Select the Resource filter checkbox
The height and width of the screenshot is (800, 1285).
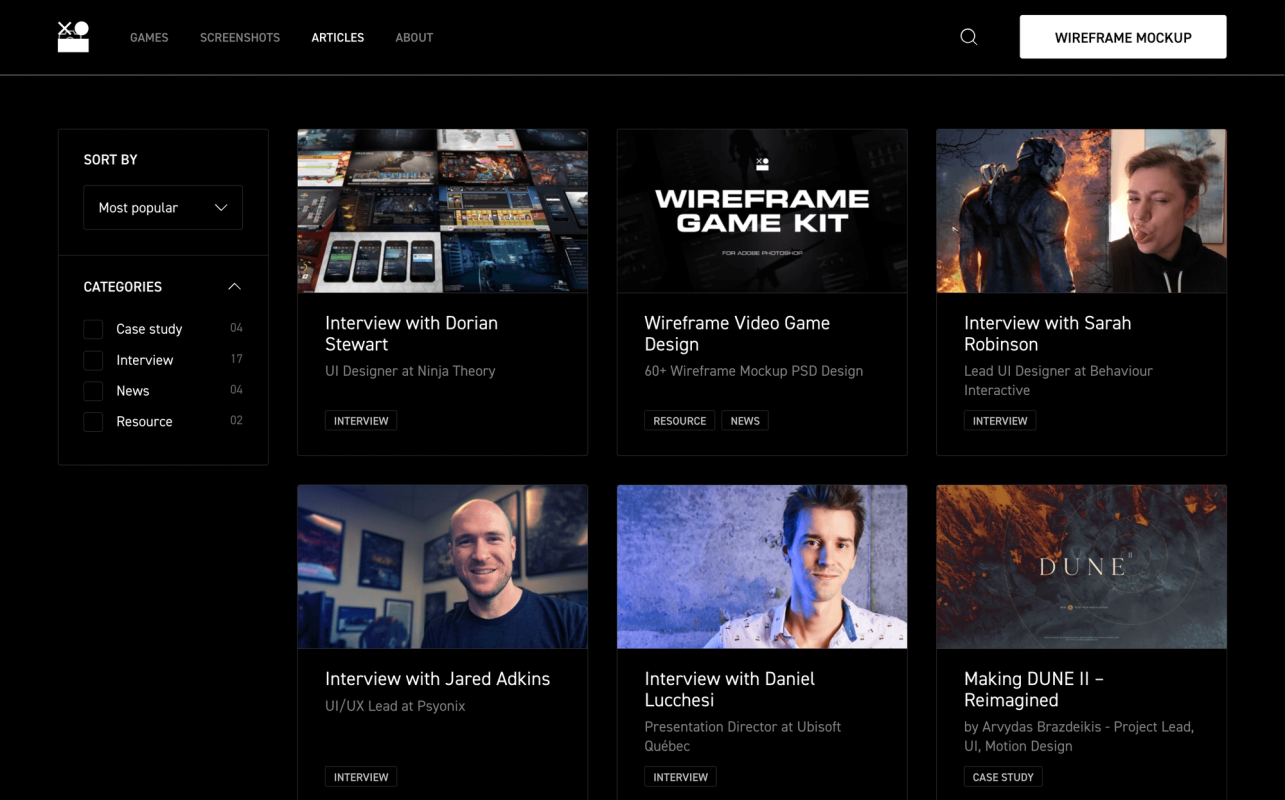pyautogui.click(x=93, y=422)
